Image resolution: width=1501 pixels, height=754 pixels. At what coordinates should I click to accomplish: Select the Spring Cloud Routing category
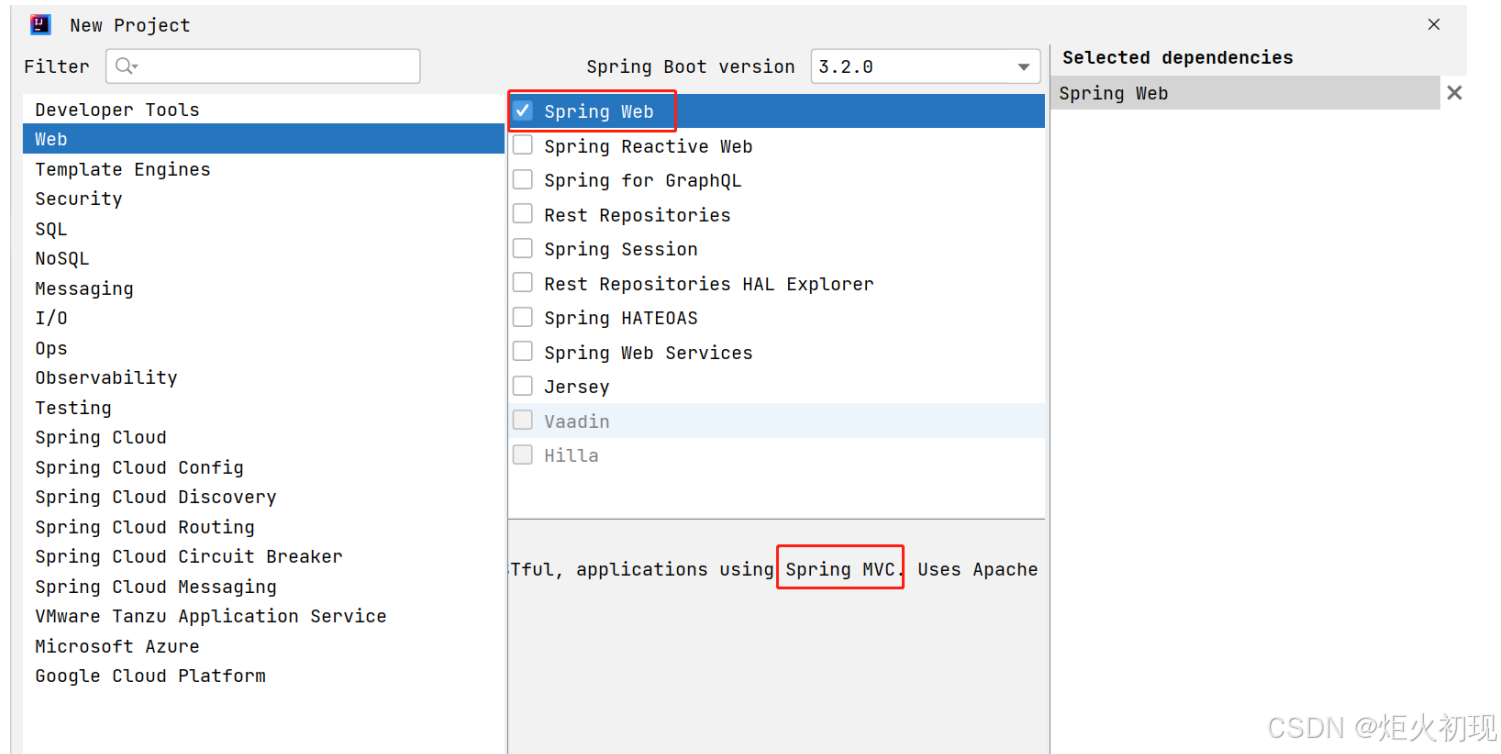(145, 527)
